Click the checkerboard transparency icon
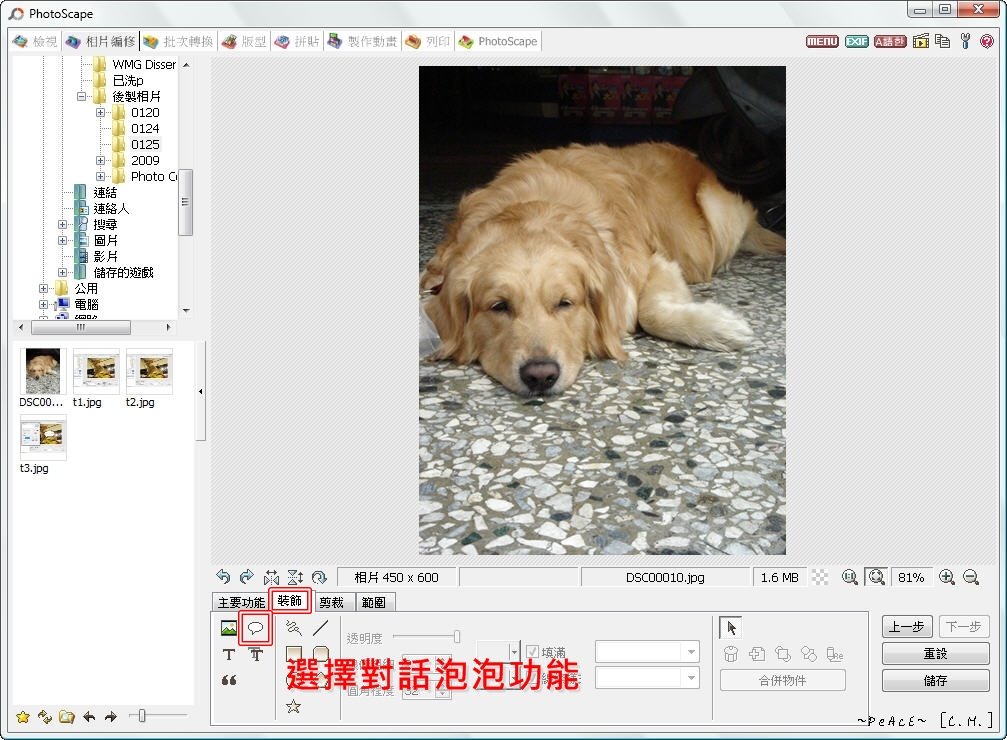This screenshot has height=740, width=1007. [x=820, y=577]
